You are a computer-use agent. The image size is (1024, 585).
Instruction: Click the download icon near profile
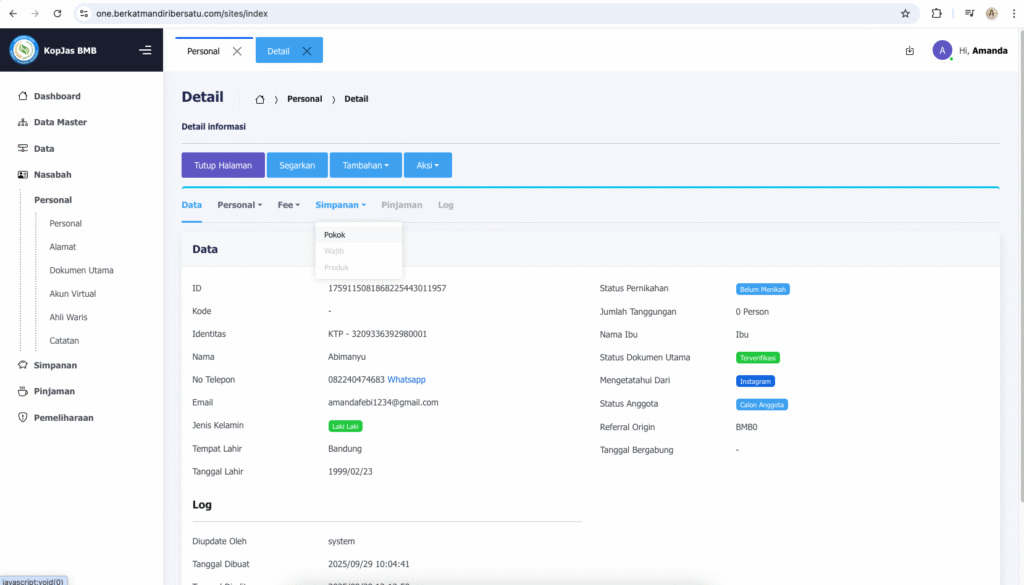point(909,51)
